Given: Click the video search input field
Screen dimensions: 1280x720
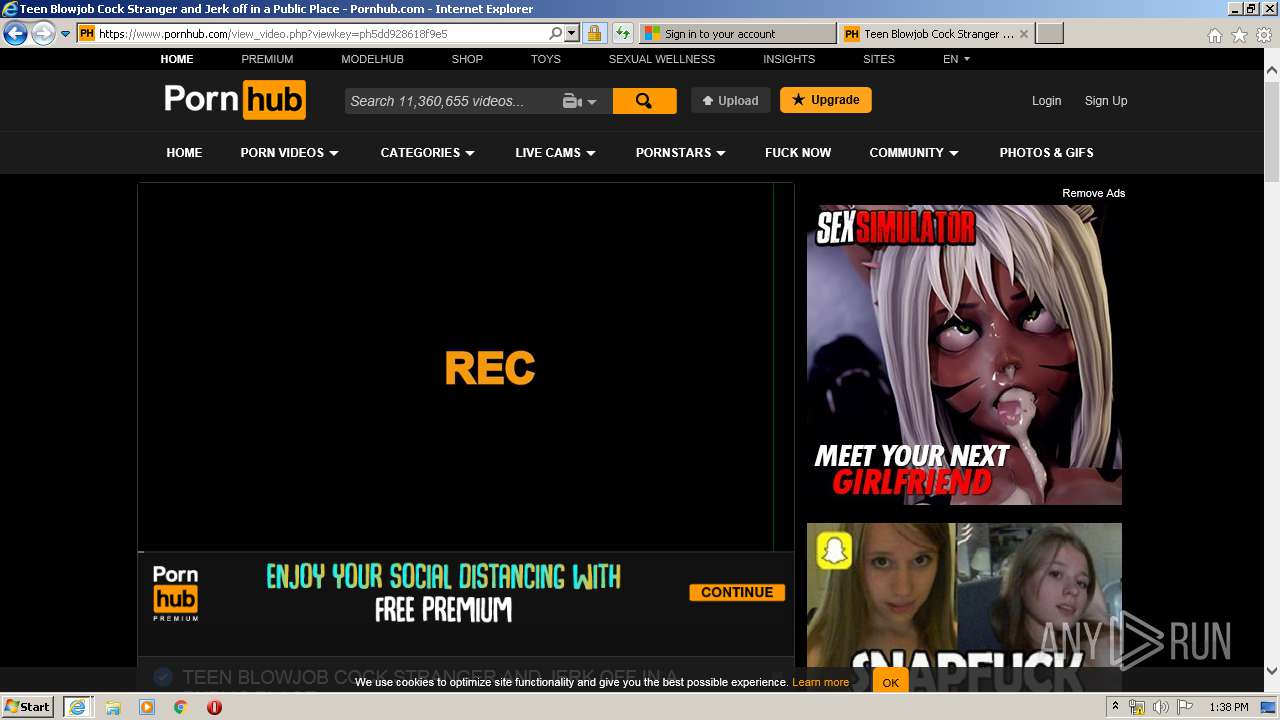Looking at the screenshot, I should tap(450, 101).
